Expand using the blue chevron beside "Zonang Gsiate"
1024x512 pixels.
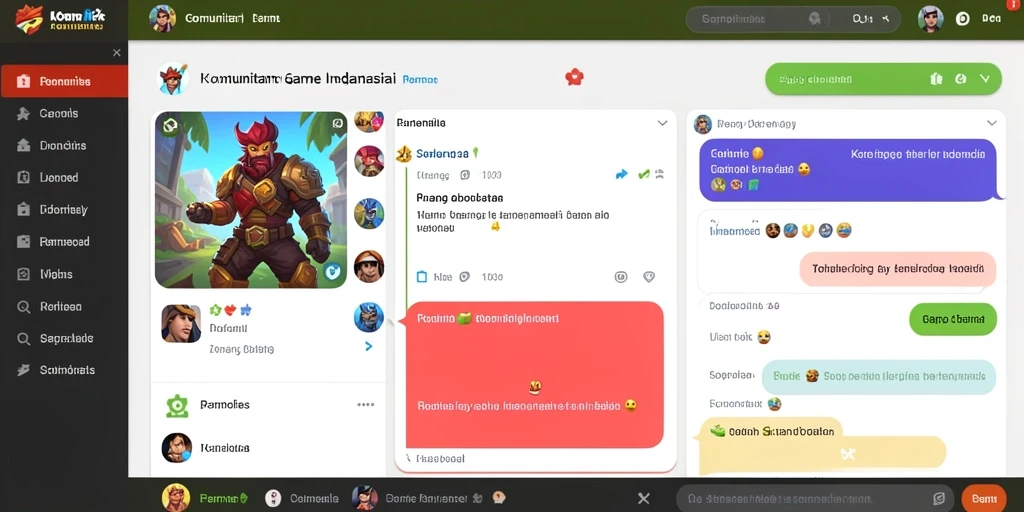tap(368, 346)
